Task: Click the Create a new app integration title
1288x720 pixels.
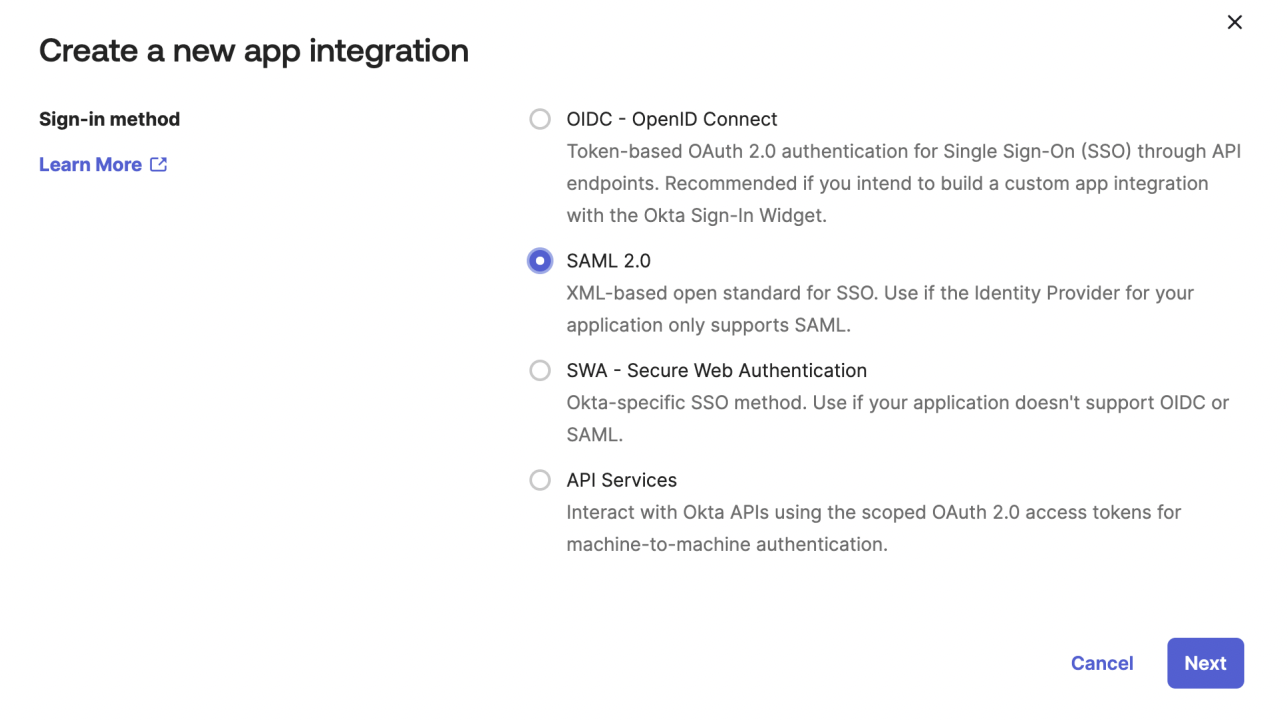Action: click(x=253, y=50)
